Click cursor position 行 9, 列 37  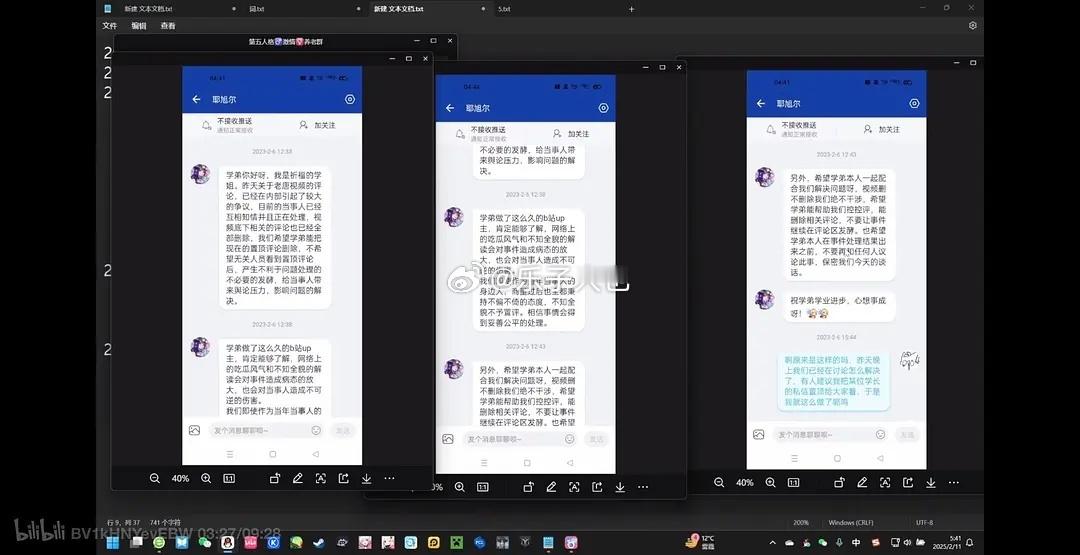(124, 523)
